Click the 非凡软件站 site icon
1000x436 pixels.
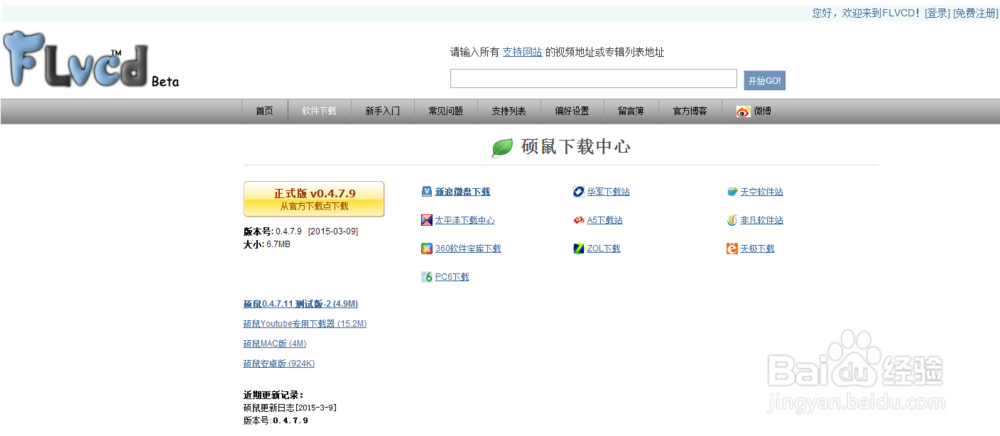click(732, 221)
